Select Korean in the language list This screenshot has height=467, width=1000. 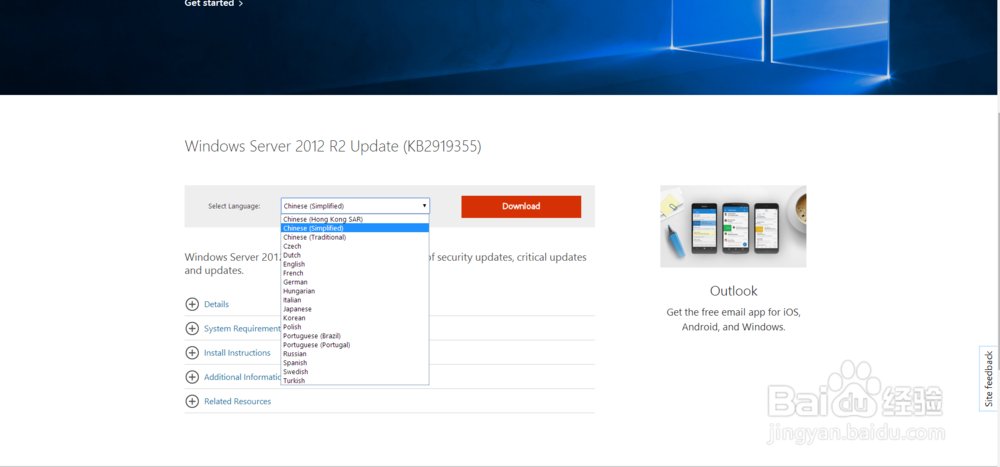click(x=355, y=318)
